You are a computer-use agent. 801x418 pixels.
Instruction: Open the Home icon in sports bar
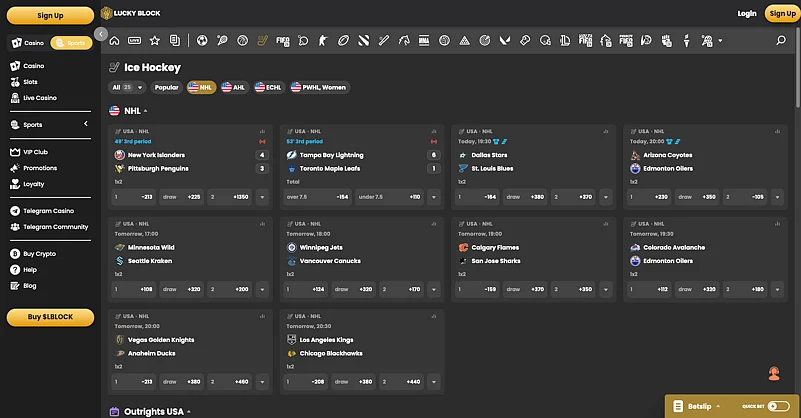[x=114, y=41]
